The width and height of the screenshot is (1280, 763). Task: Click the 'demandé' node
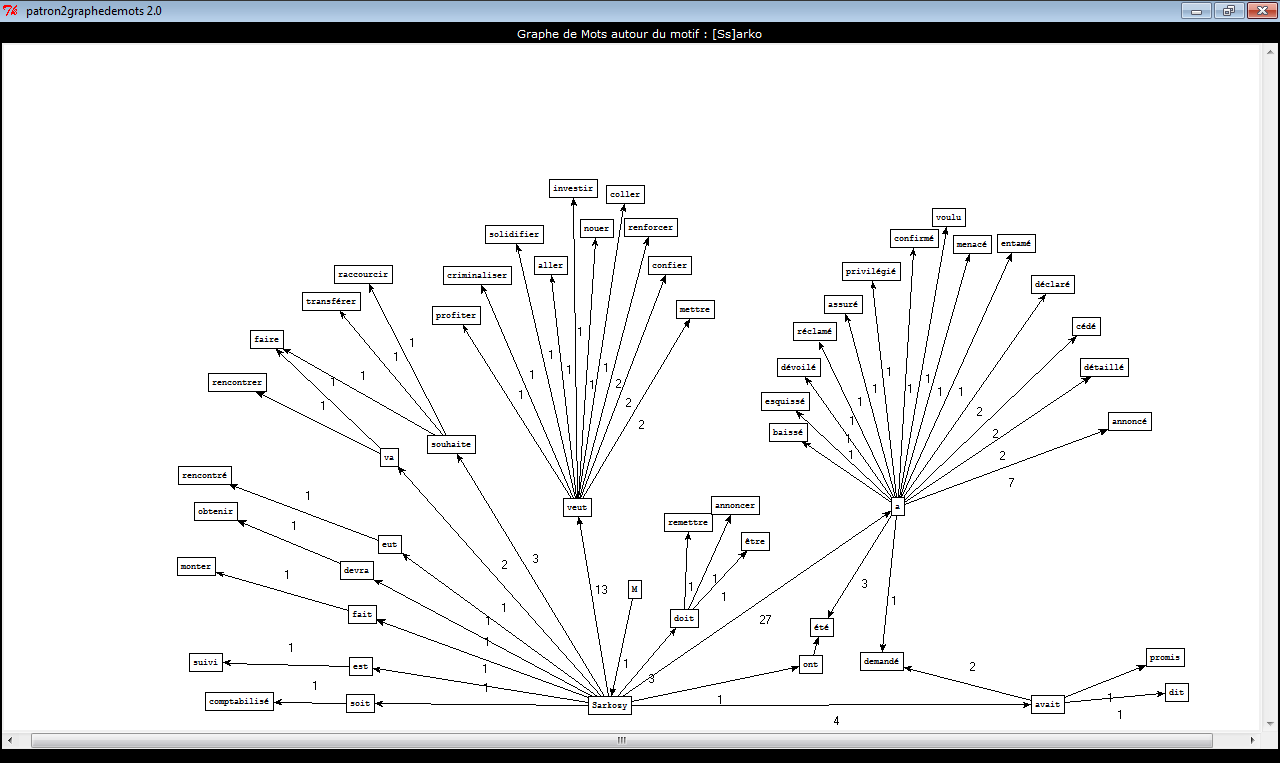[x=882, y=661]
